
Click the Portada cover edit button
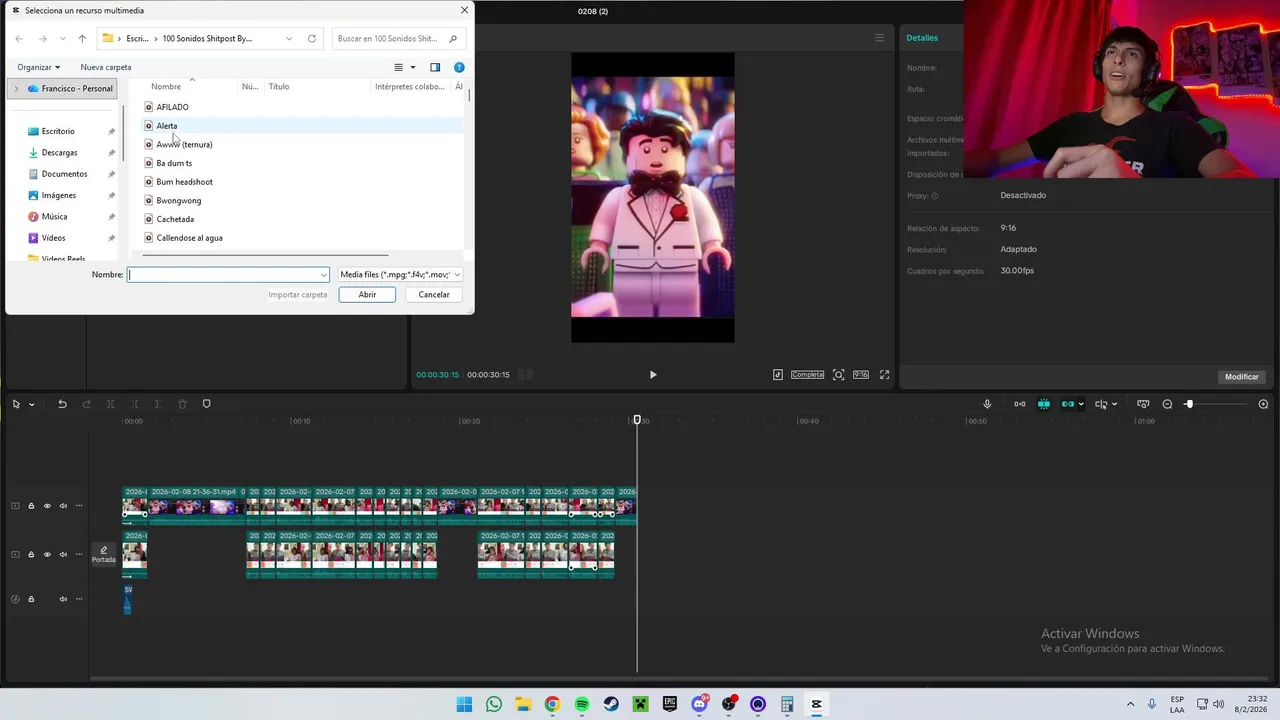click(104, 554)
